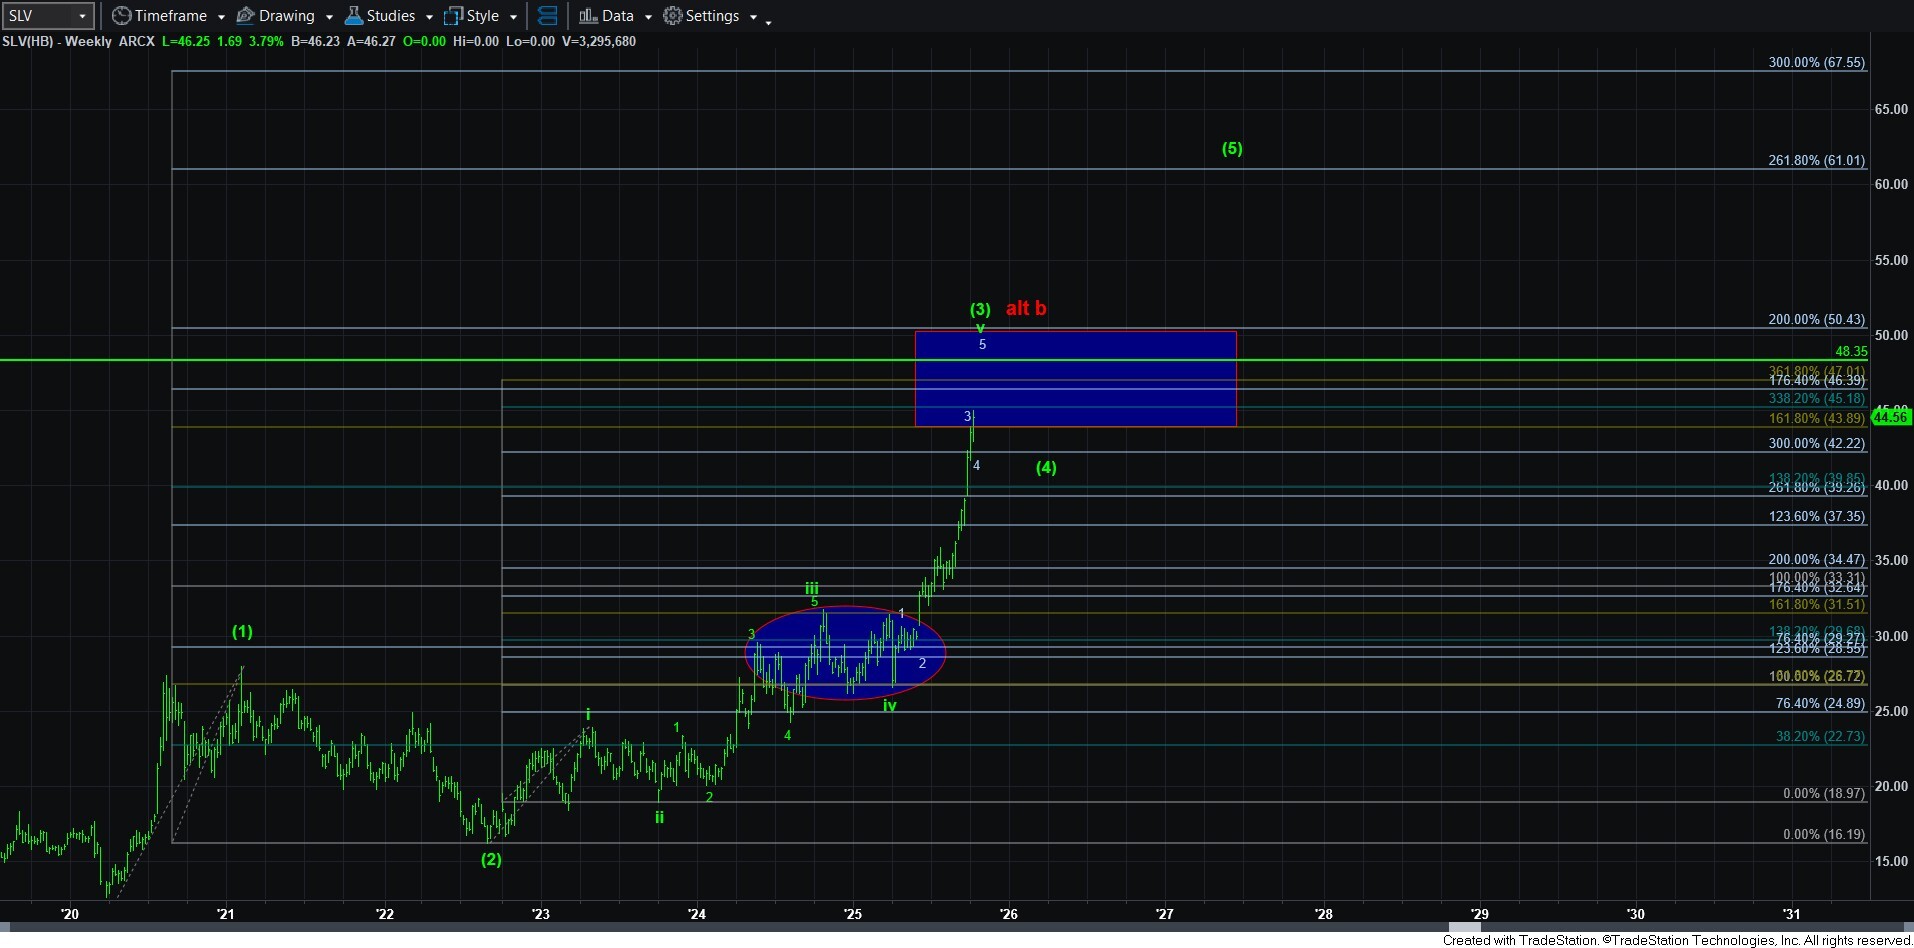1914x948 pixels.
Task: Click the stacked panels icon in toolbar
Action: (547, 16)
